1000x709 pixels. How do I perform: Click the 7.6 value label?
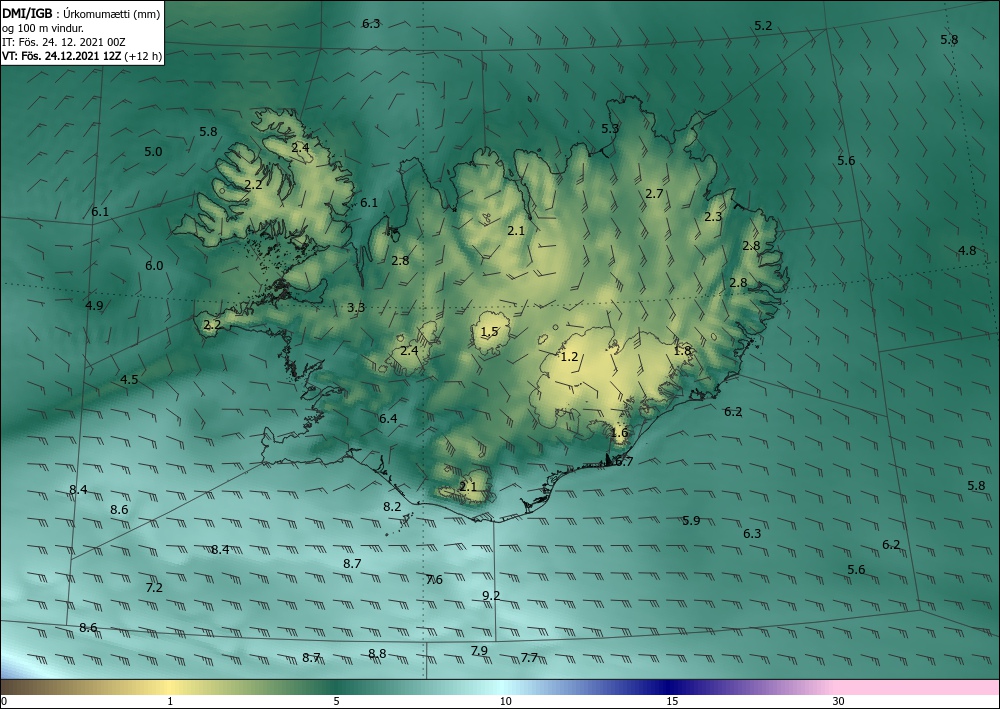pos(434,580)
